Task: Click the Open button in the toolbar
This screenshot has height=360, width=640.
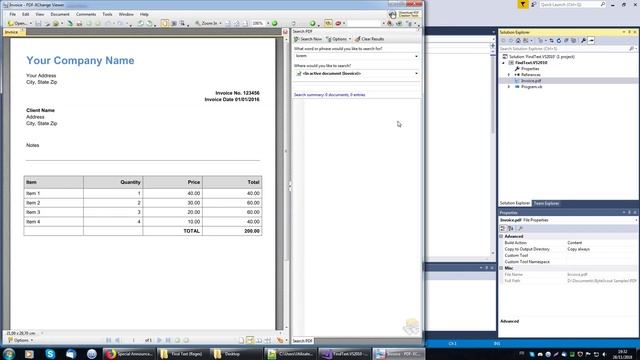Action: pyautogui.click(x=18, y=24)
